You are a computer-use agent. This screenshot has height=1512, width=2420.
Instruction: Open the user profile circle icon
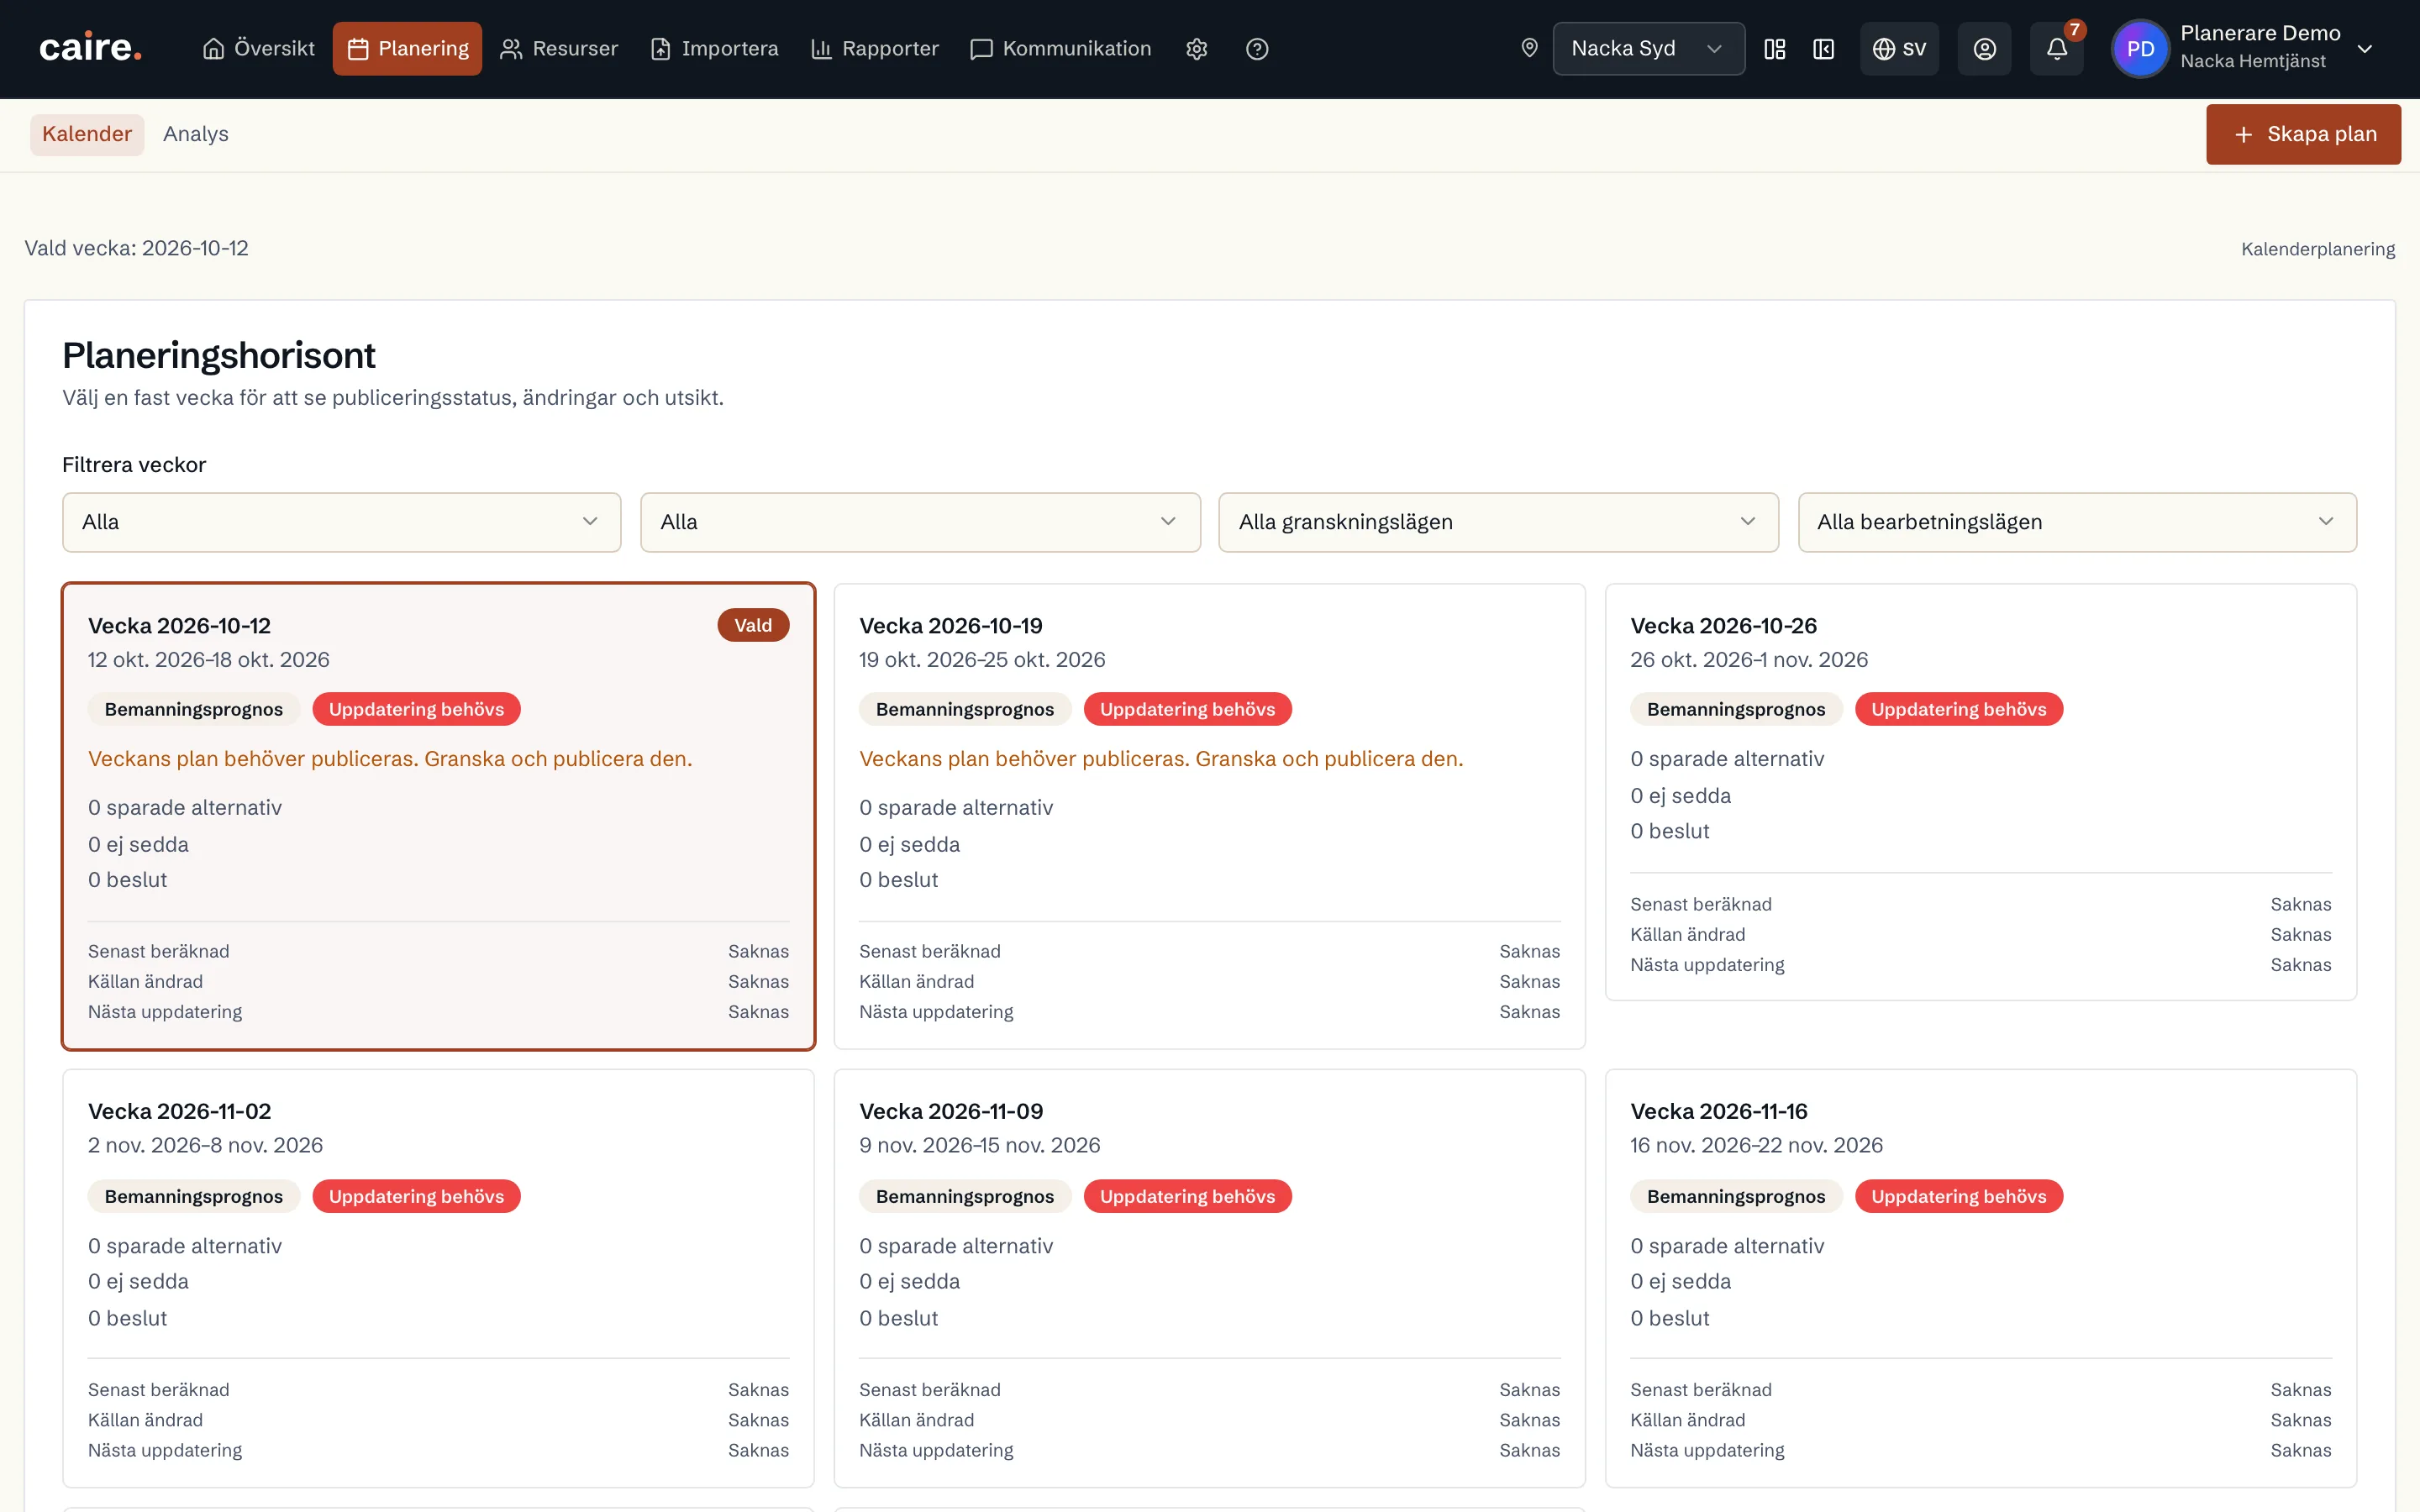(x=1984, y=49)
